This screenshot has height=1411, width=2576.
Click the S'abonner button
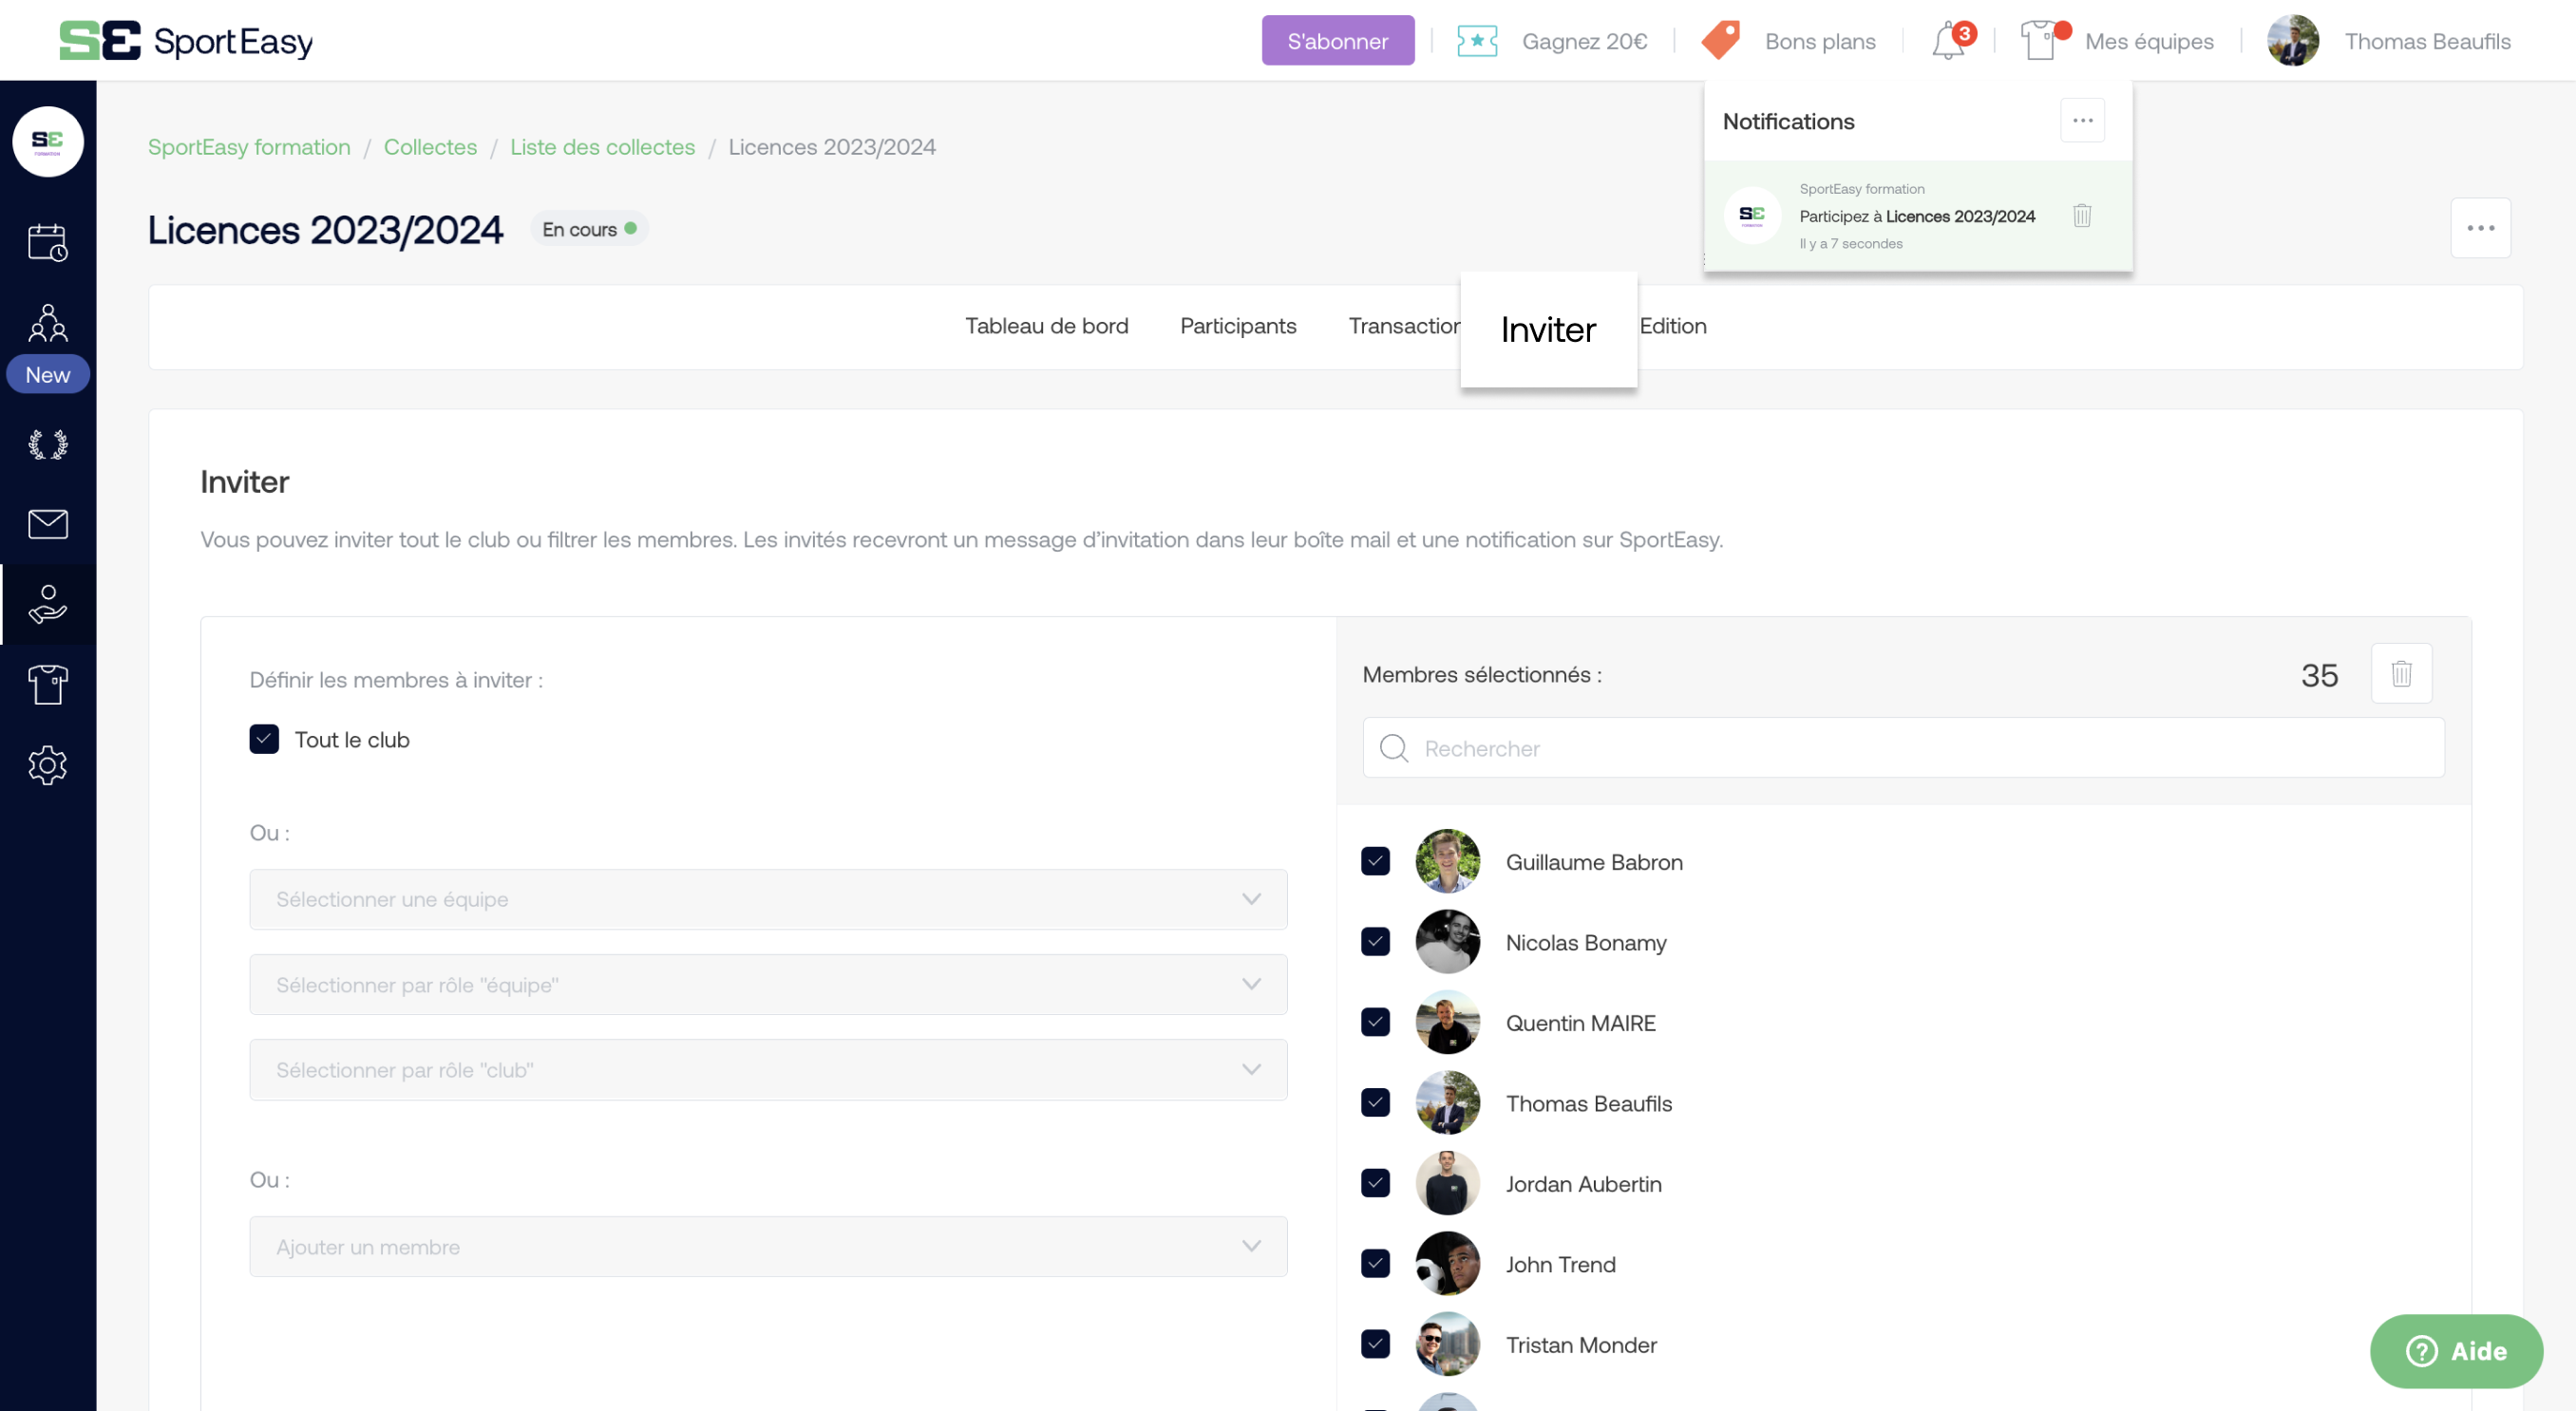click(1338, 41)
